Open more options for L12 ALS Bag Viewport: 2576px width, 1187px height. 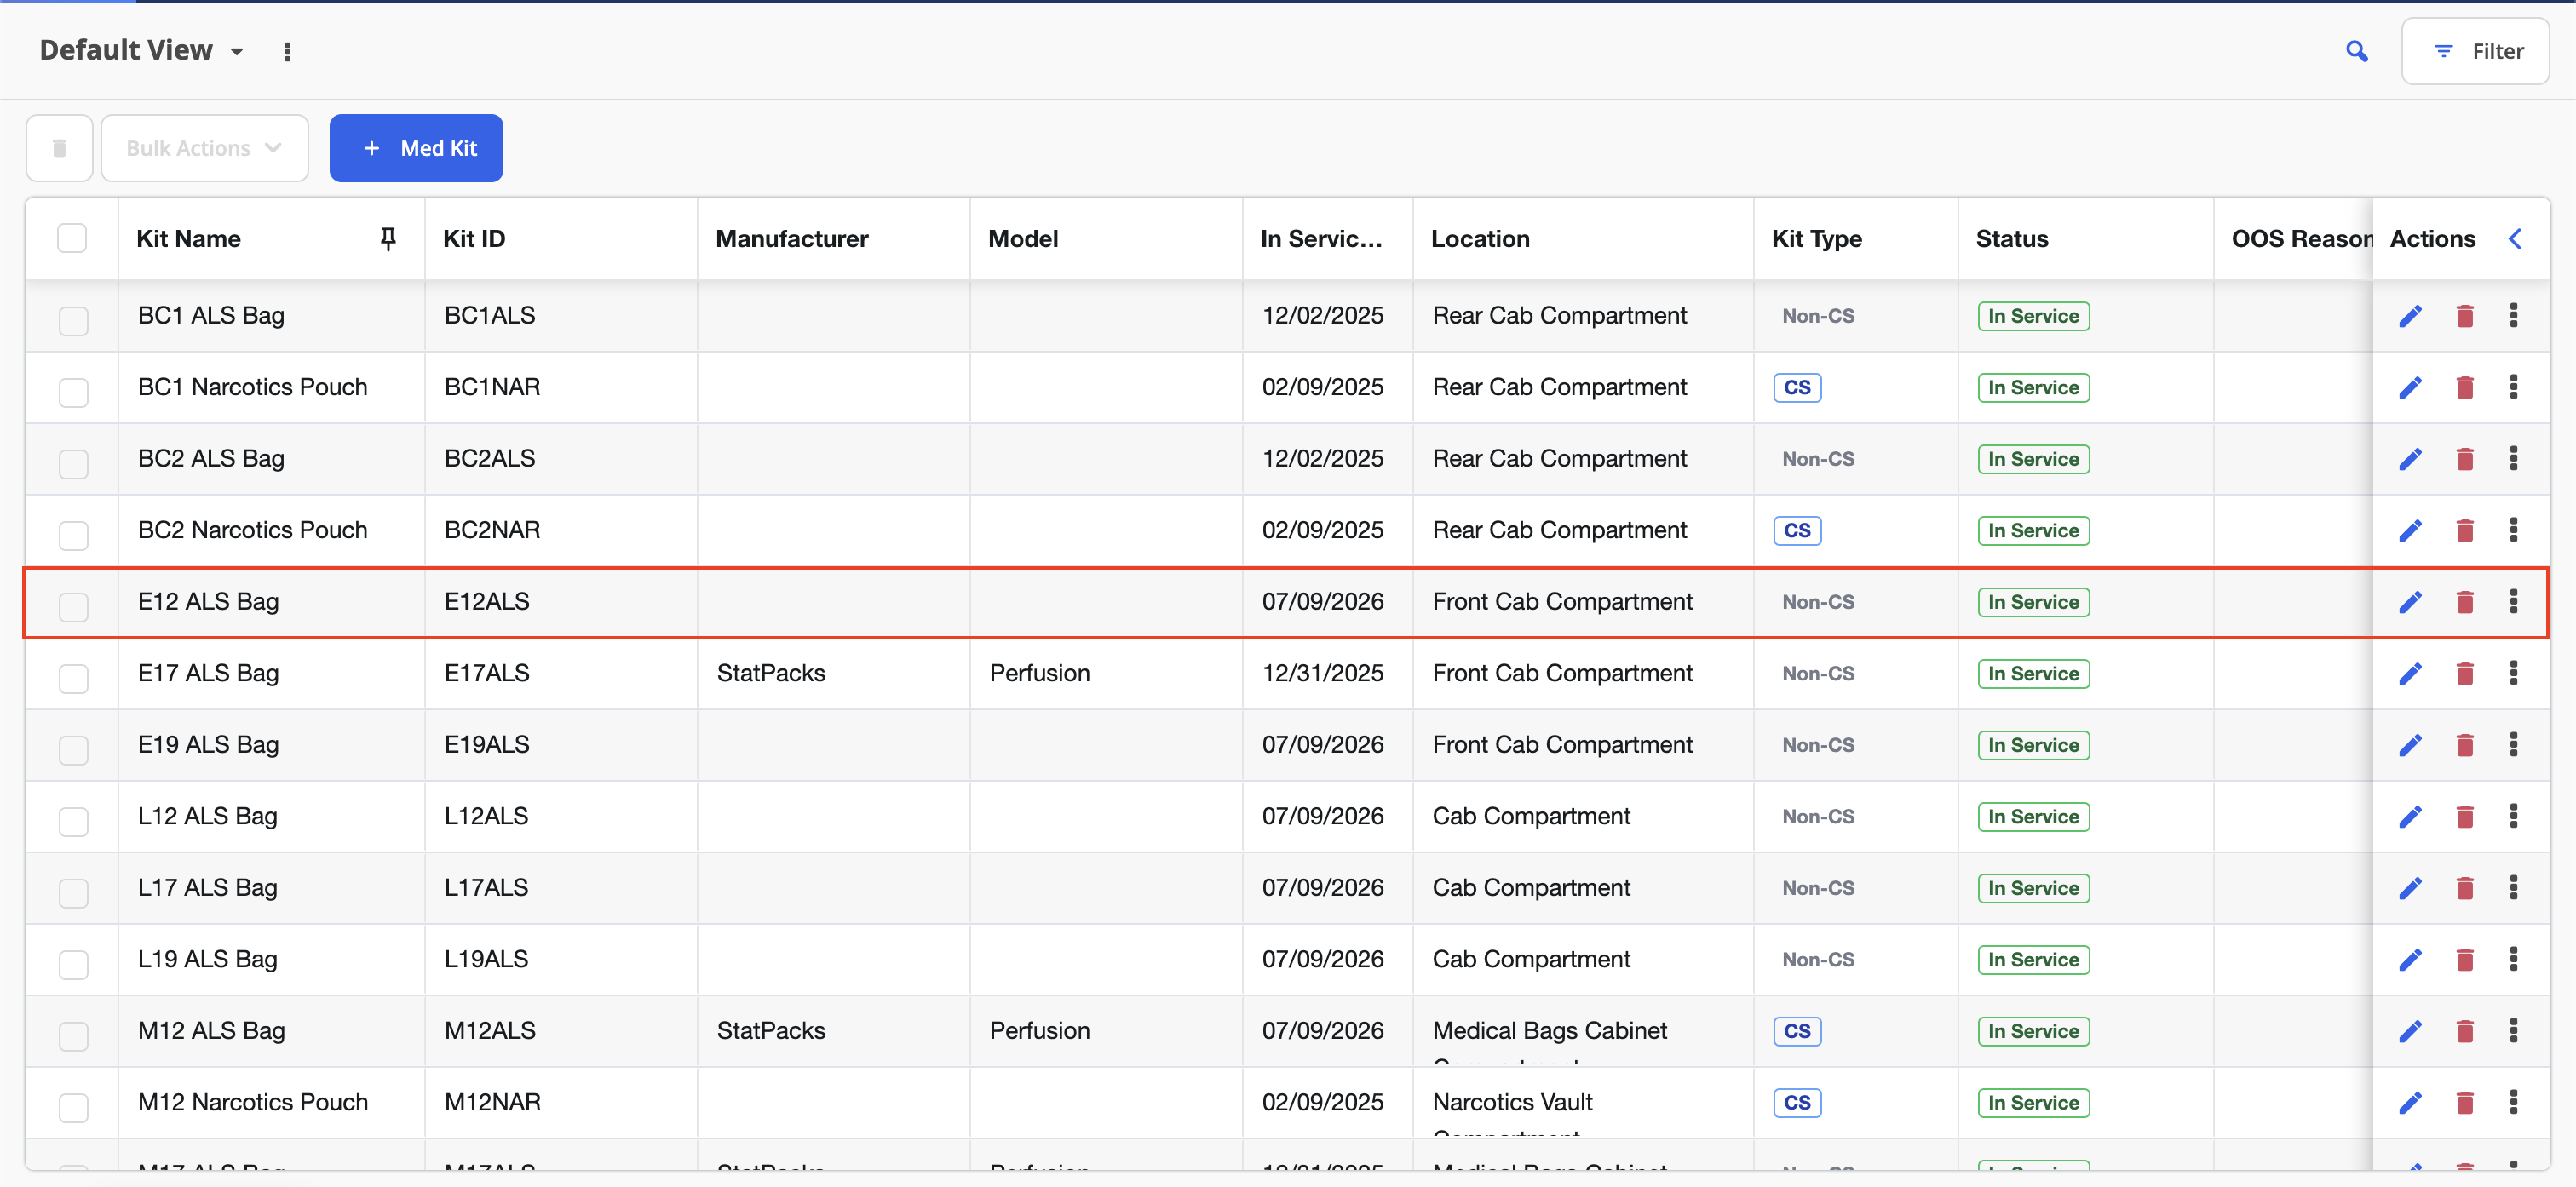point(2513,815)
